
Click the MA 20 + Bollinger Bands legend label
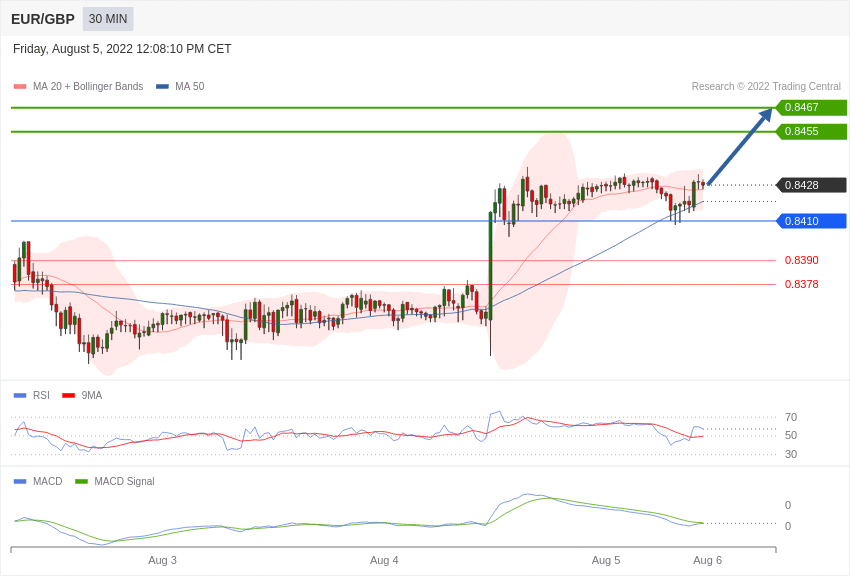pos(88,86)
